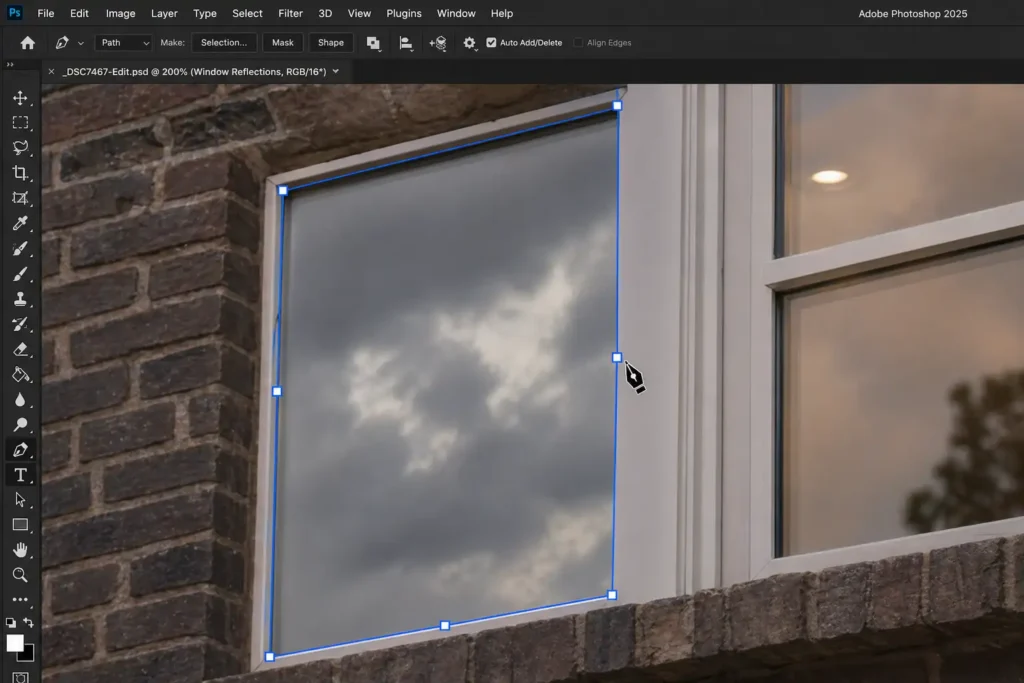
Task: Select the Hand tool
Action: (20, 550)
